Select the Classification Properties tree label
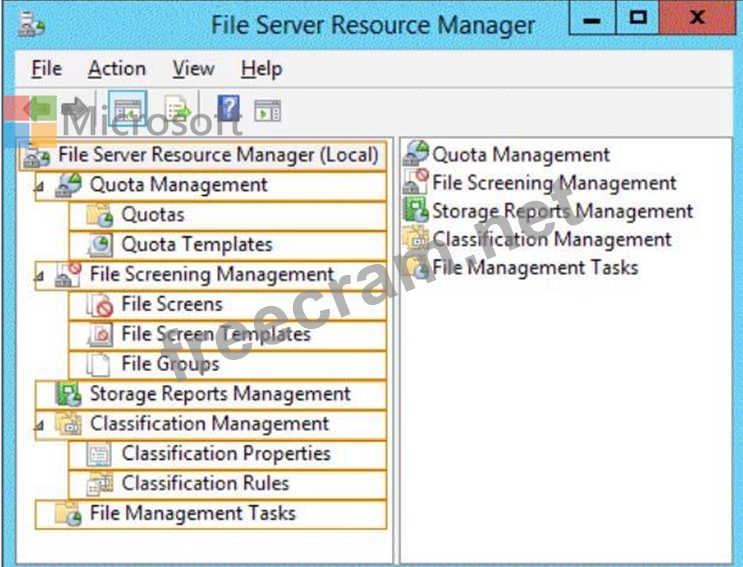Viewport: 743px width, 567px height. click(x=226, y=454)
